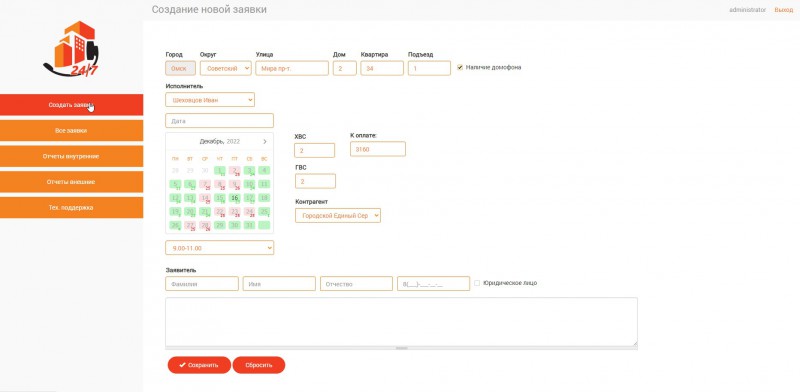Focus the Город field
This screenshot has width=800, height=392.
[x=180, y=68]
